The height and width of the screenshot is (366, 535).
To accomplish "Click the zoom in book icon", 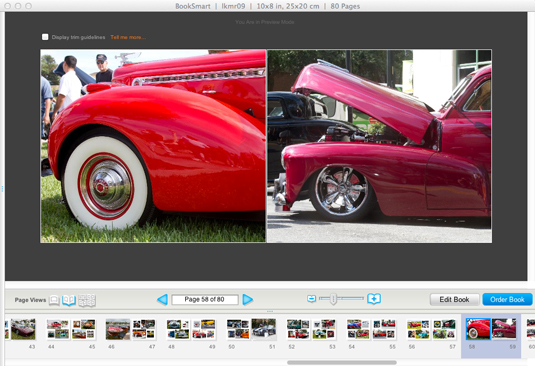I will 374,298.
